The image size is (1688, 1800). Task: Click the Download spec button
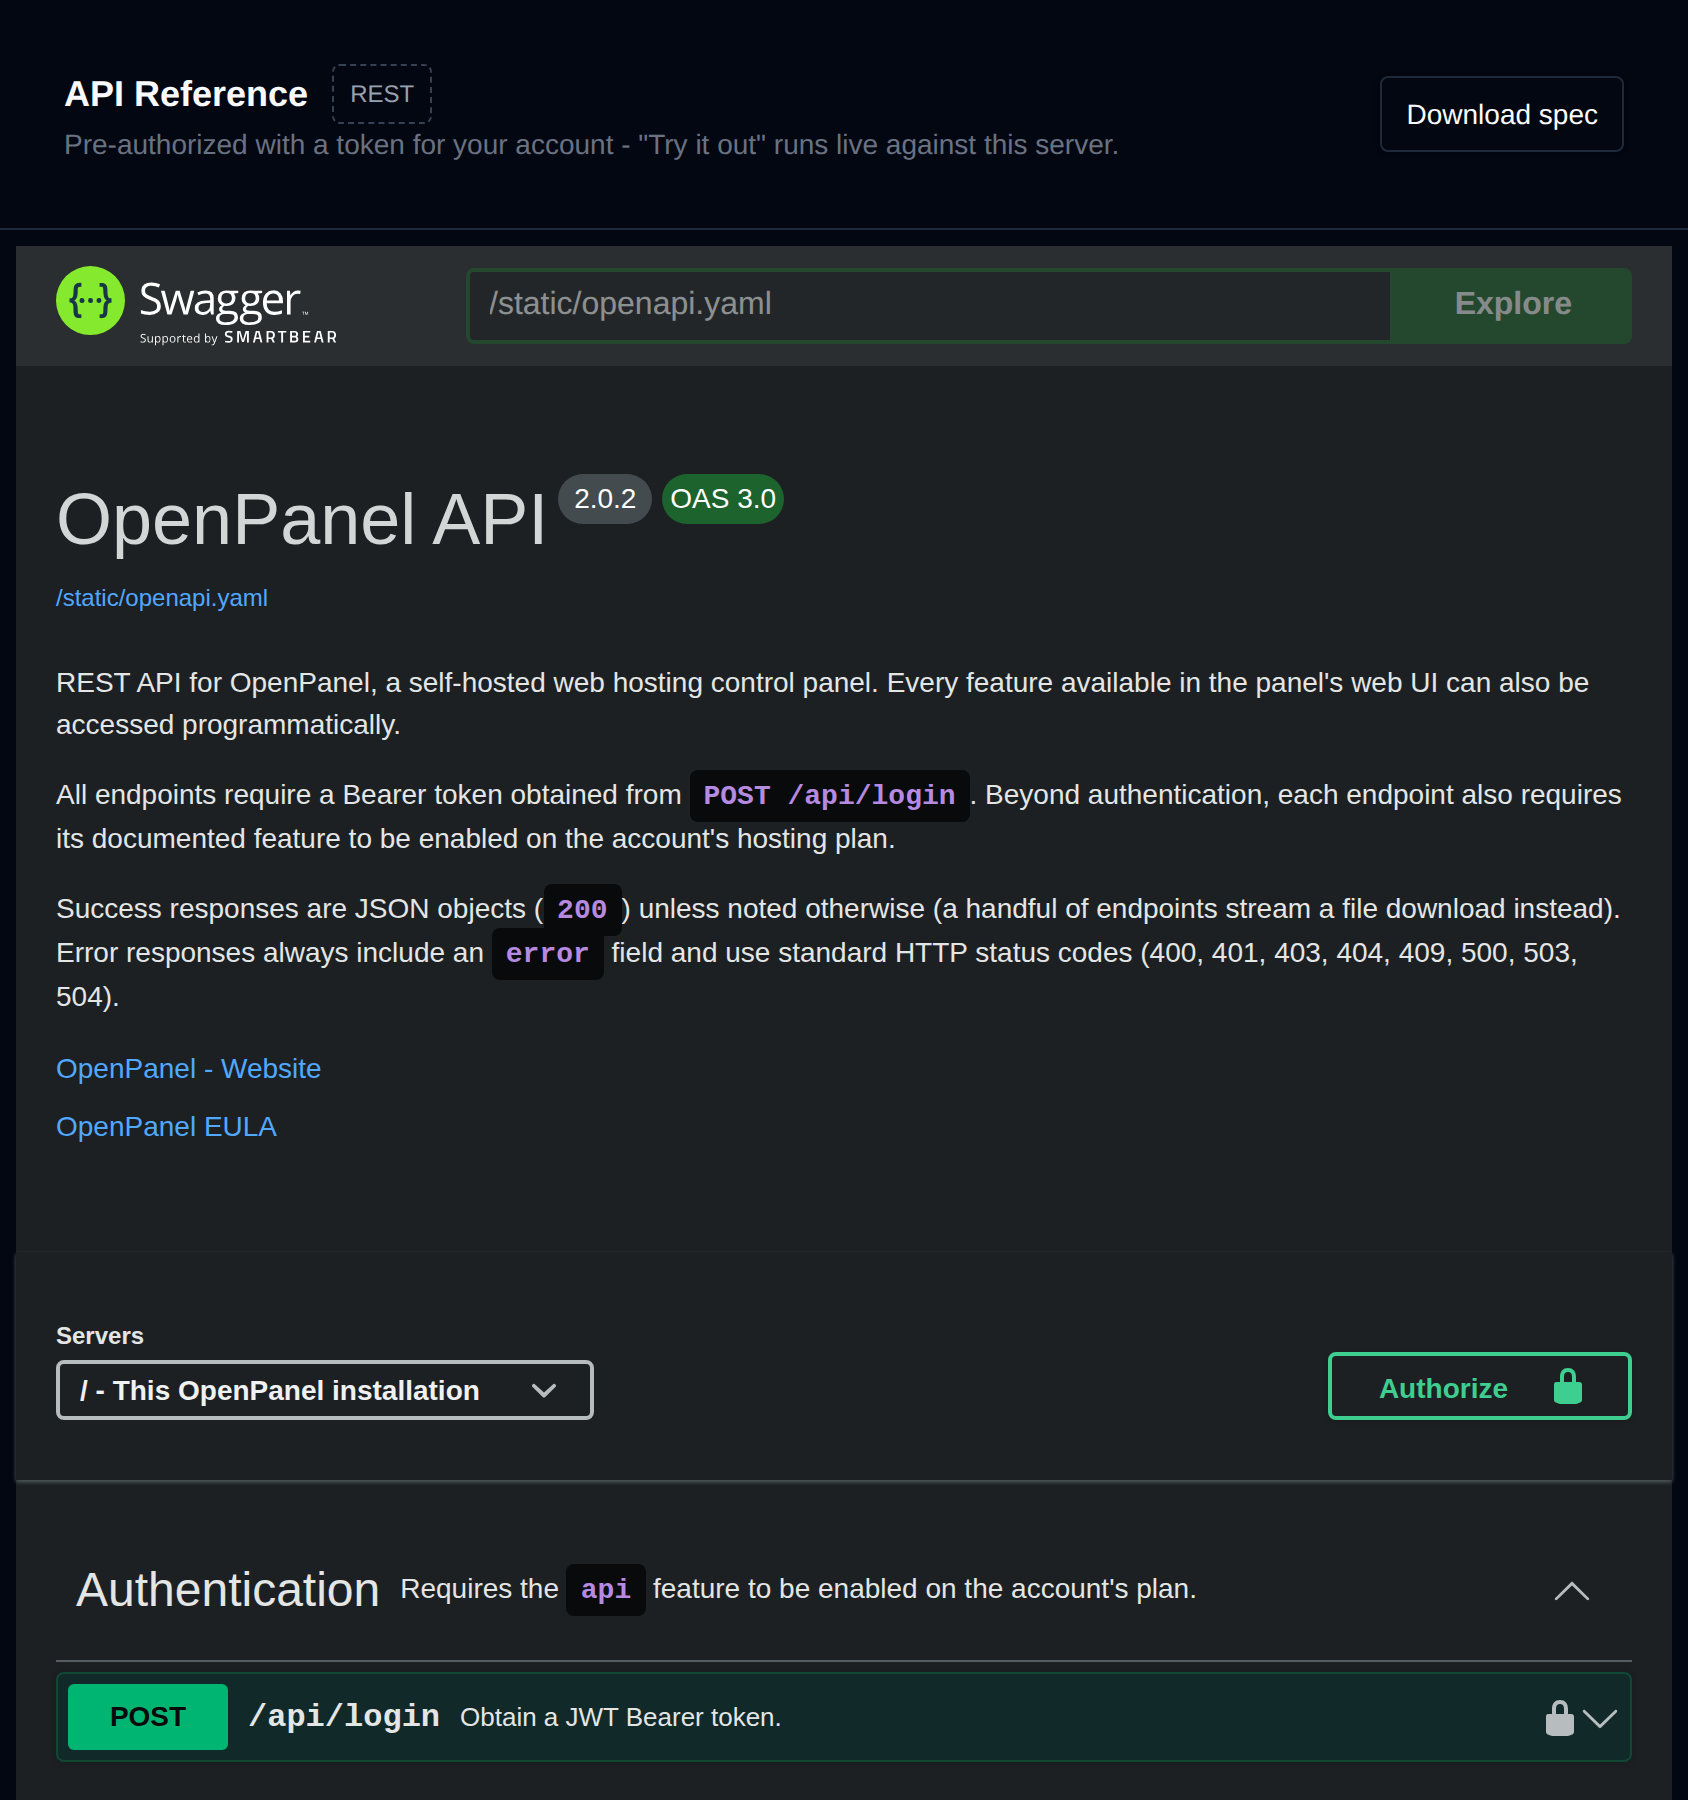[x=1501, y=114]
